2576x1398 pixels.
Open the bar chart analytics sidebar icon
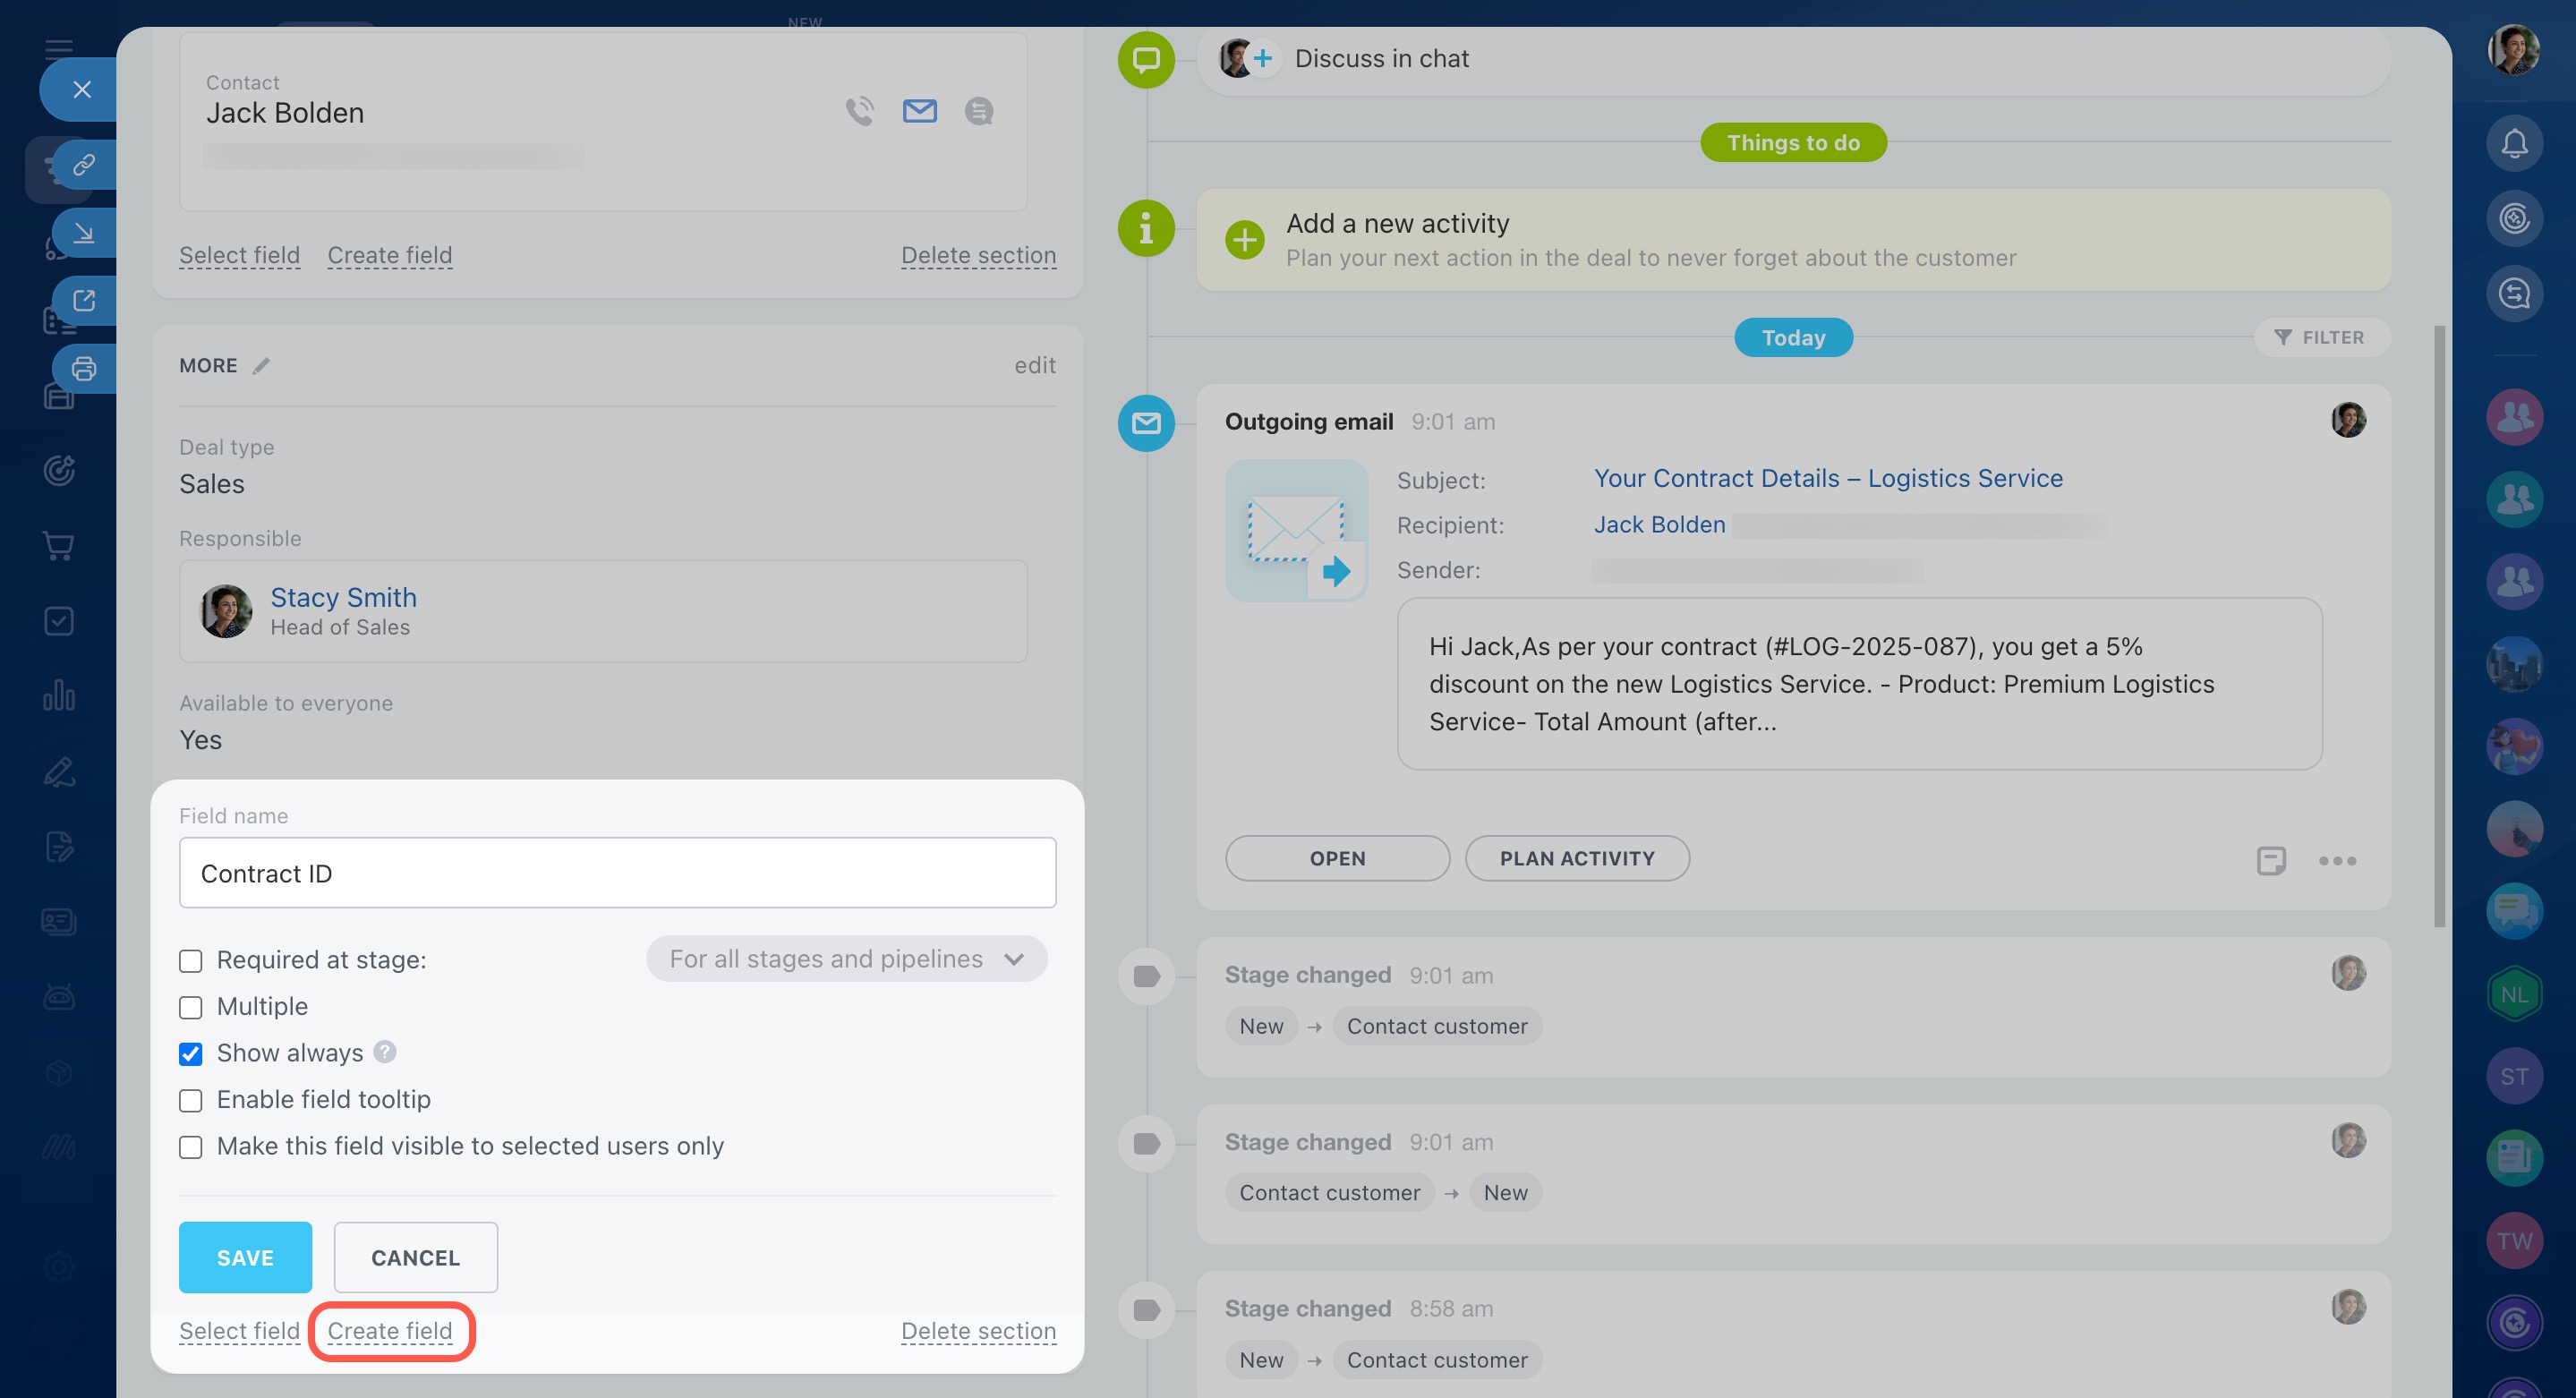tap(59, 696)
